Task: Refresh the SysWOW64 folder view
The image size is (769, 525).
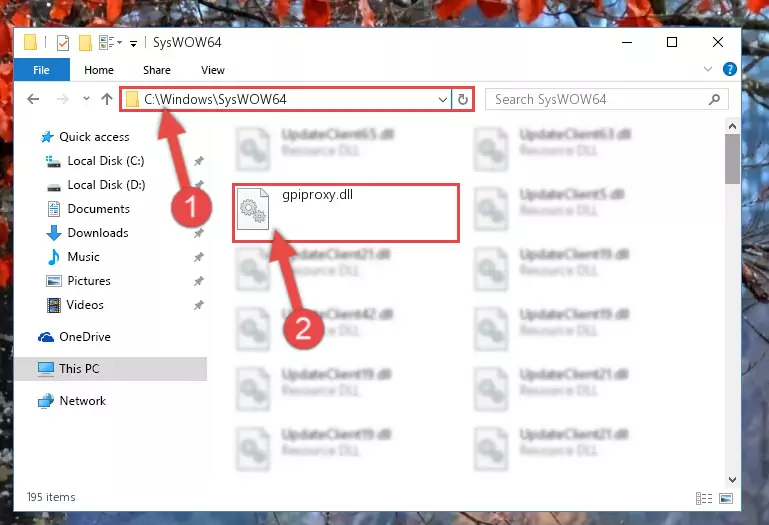Action: [462, 100]
